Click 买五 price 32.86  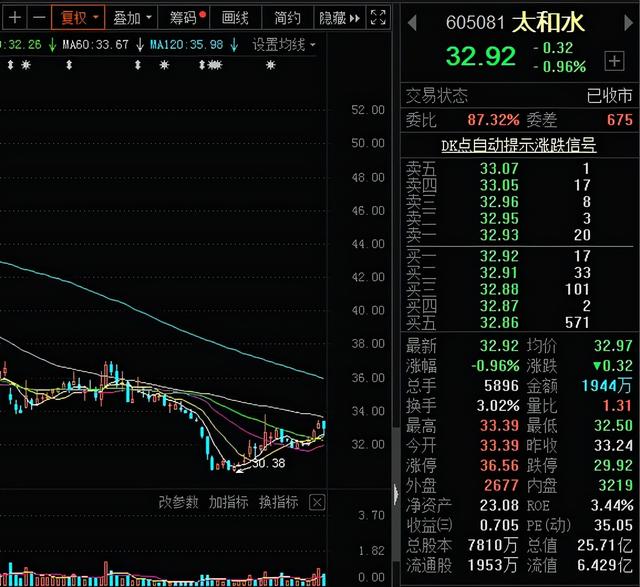[499, 322]
